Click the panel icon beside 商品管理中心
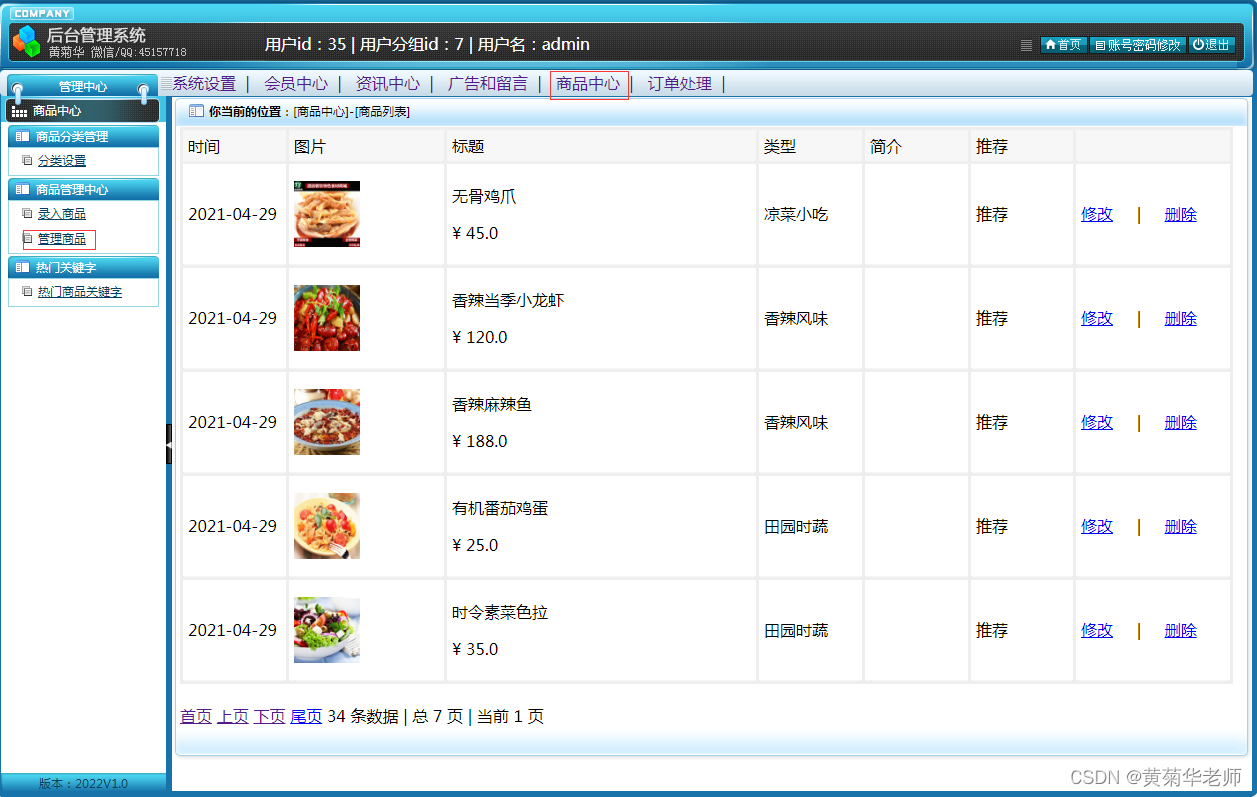This screenshot has height=797, width=1257. [23, 188]
